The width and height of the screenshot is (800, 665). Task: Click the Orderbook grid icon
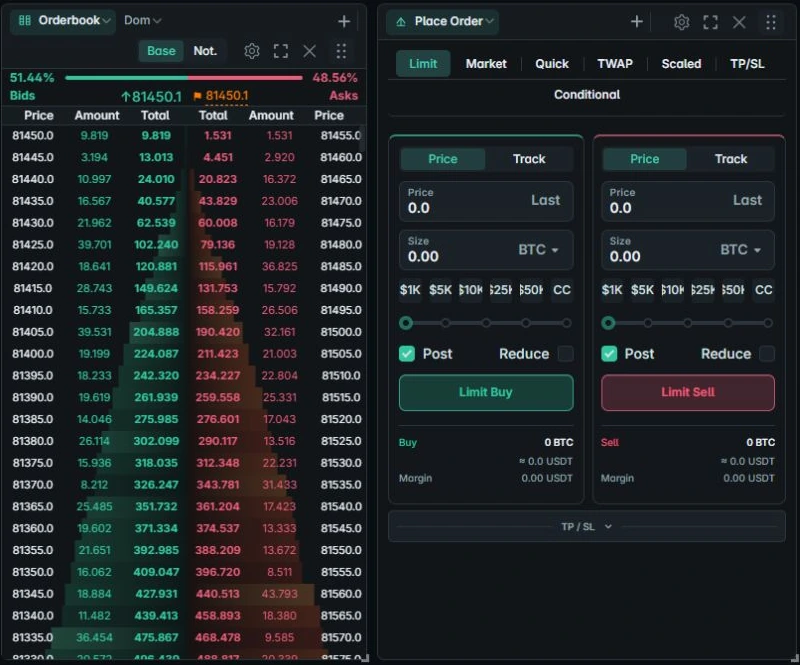[x=24, y=20]
